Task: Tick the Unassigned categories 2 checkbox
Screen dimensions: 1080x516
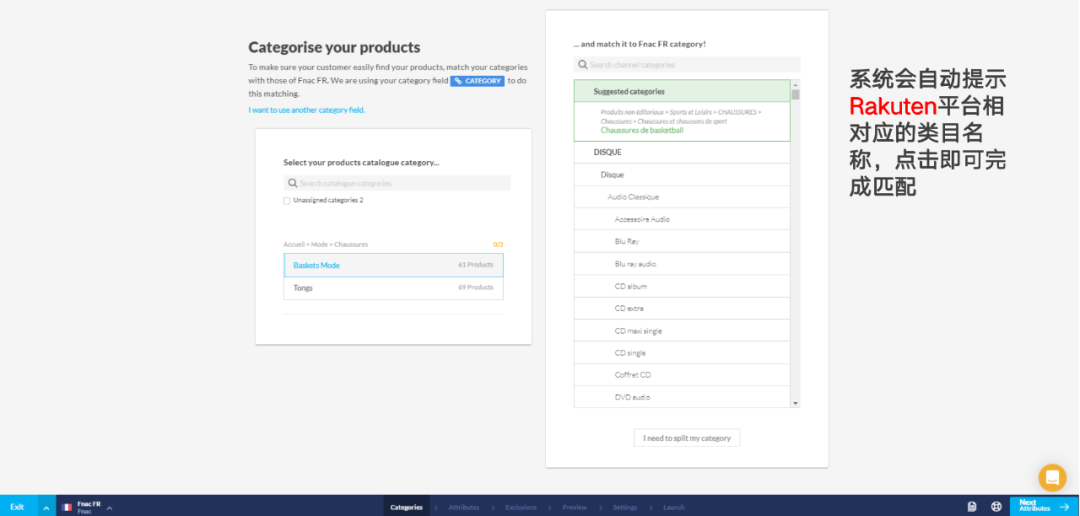Action: pos(287,200)
